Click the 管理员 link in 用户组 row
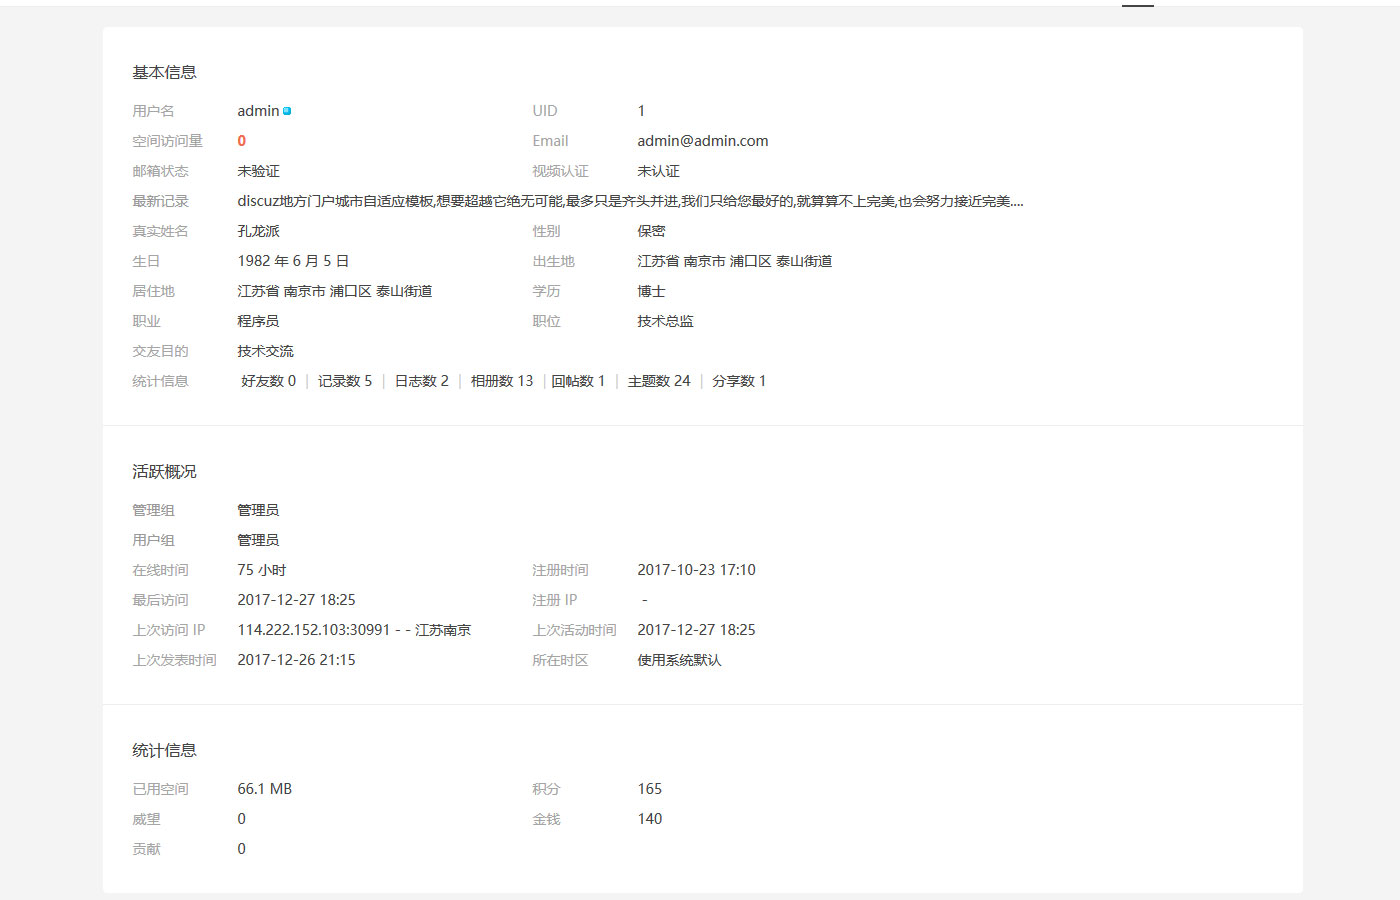Viewport: 1400px width, 900px height. click(x=258, y=540)
